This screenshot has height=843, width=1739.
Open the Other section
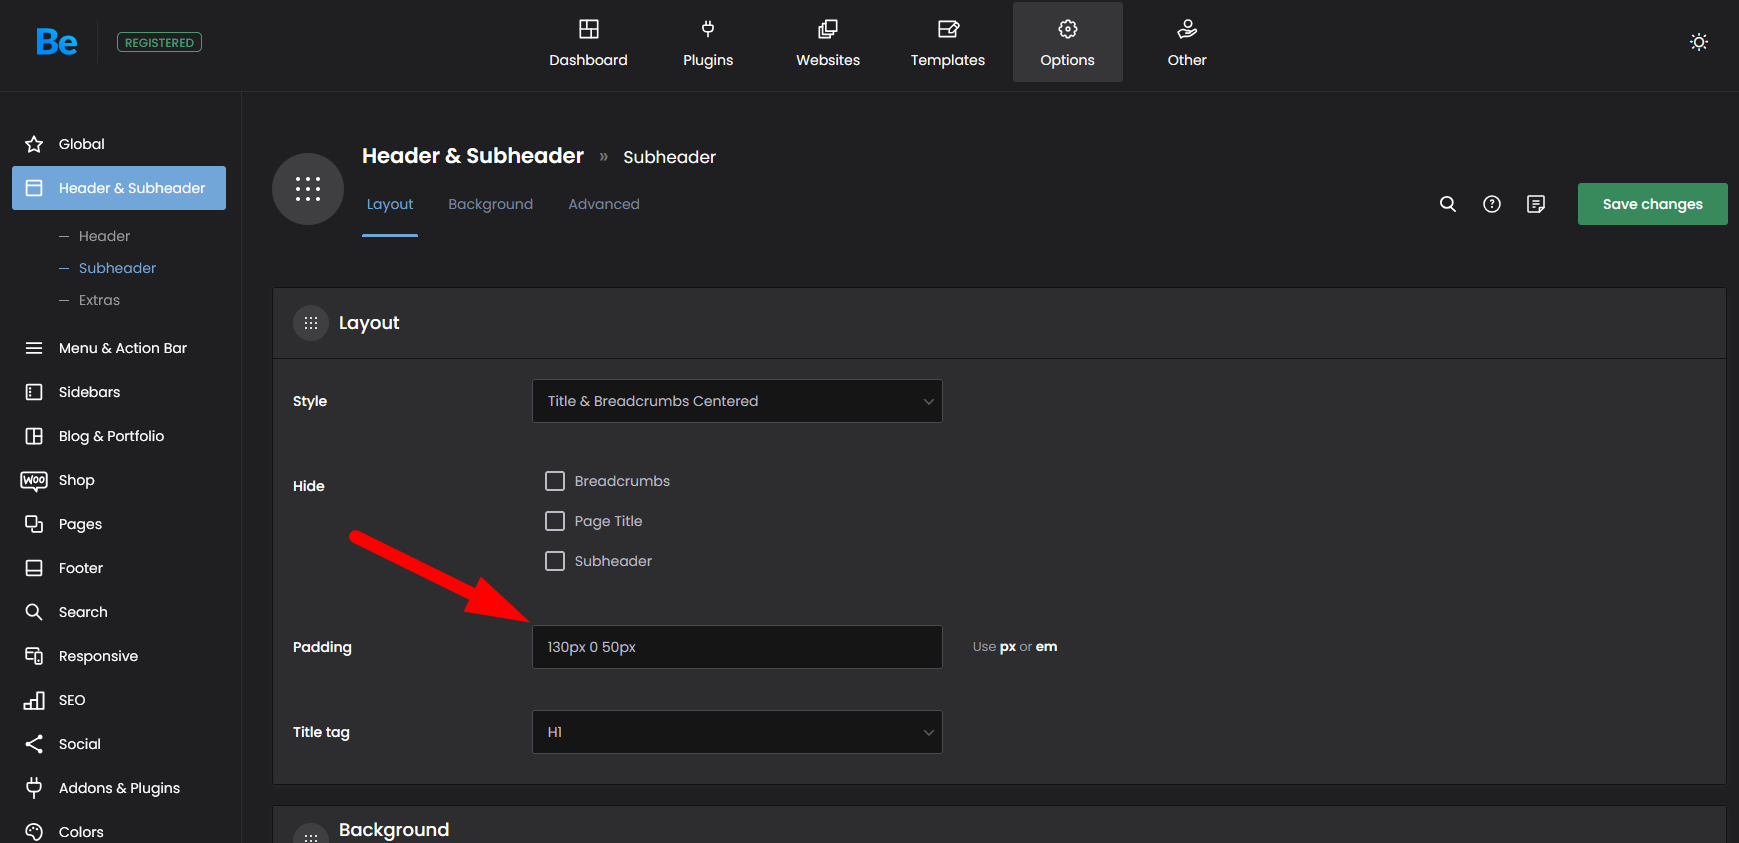[1187, 42]
